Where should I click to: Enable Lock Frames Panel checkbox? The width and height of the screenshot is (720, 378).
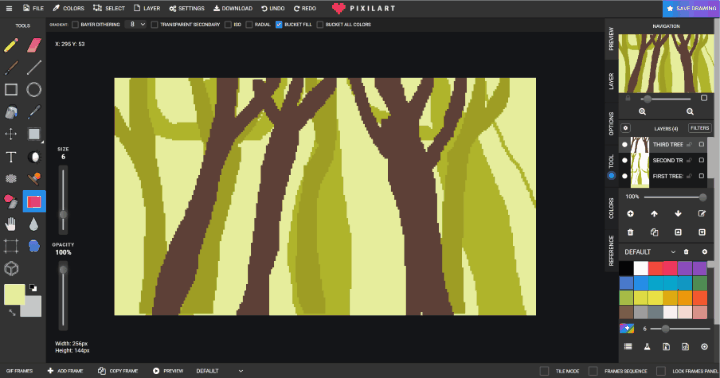pos(661,371)
